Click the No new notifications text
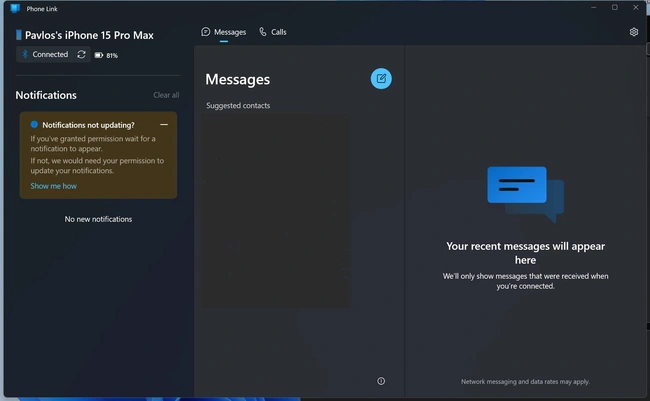Viewport: 650px width, 401px height. click(98, 219)
